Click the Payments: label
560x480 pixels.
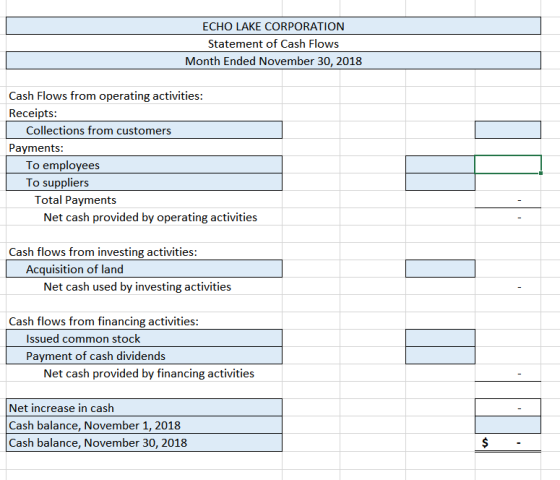point(36,148)
